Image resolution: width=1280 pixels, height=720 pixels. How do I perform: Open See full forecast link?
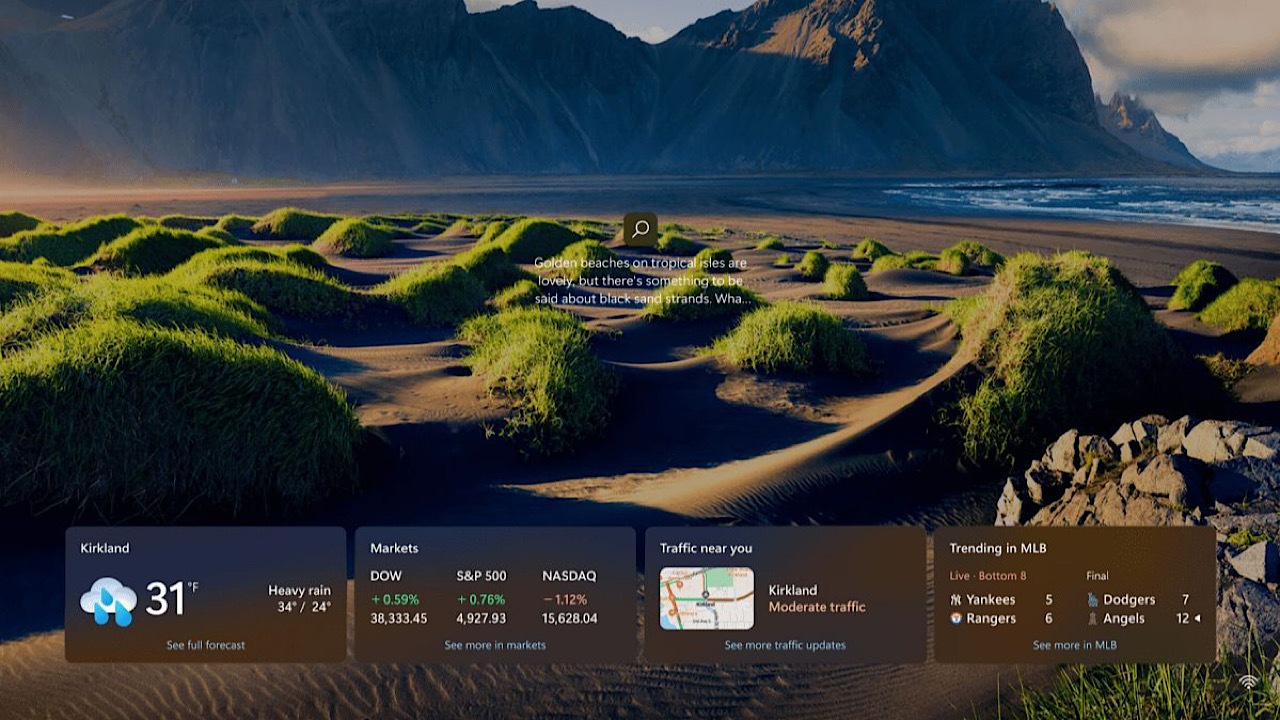[206, 645]
